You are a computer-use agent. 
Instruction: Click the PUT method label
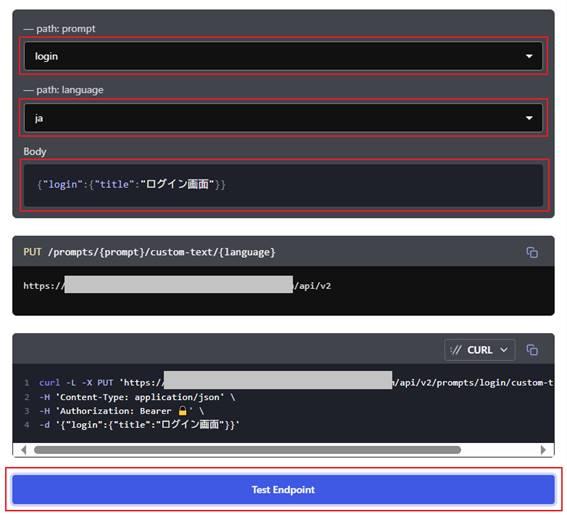tap(32, 252)
